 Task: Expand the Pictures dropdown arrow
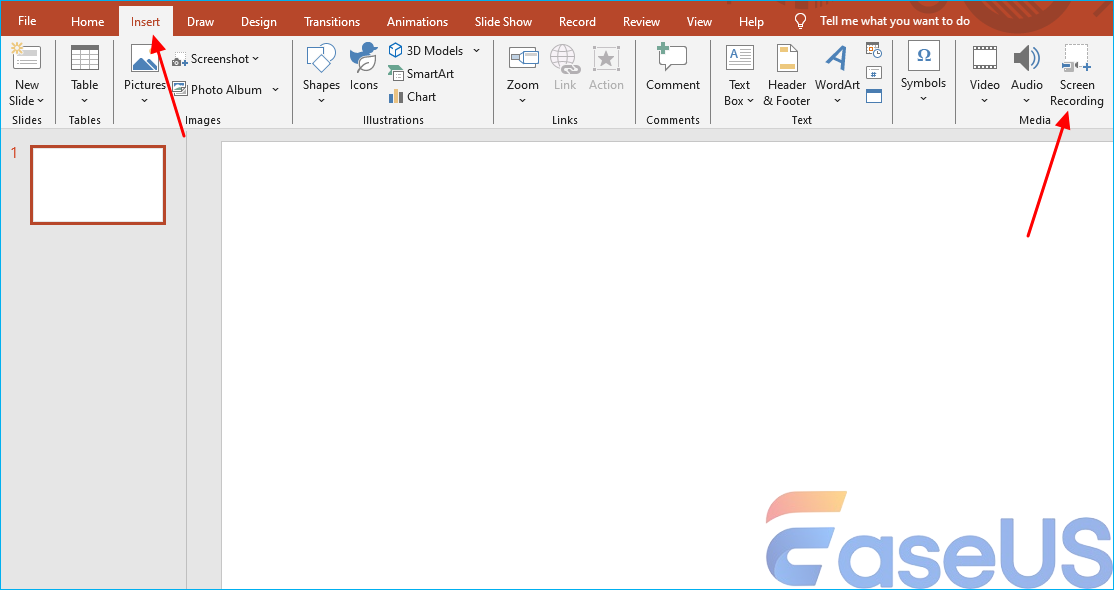pyautogui.click(x=145, y=101)
